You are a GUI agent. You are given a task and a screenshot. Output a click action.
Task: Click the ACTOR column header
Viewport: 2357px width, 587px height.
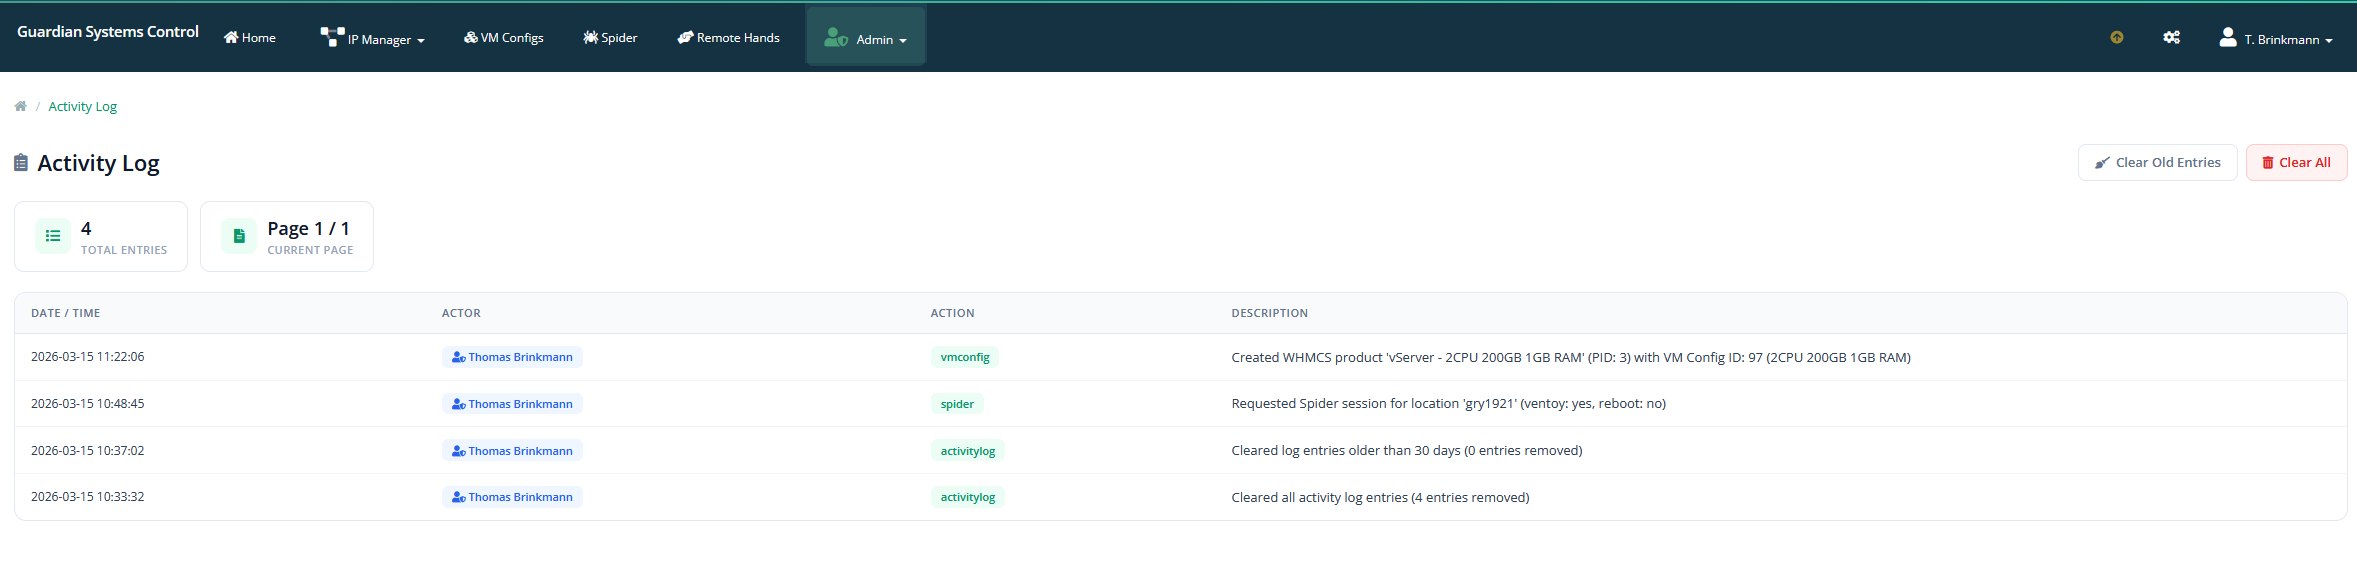pos(461,313)
